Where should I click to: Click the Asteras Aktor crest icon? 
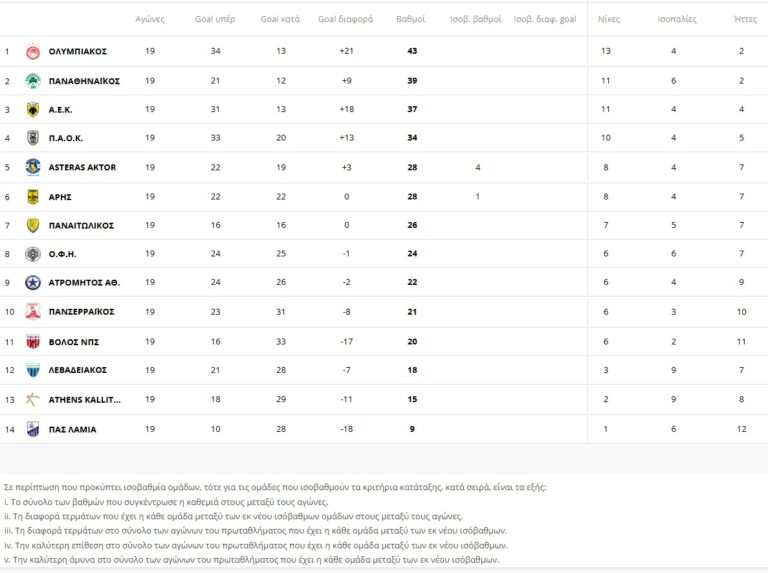[32, 167]
